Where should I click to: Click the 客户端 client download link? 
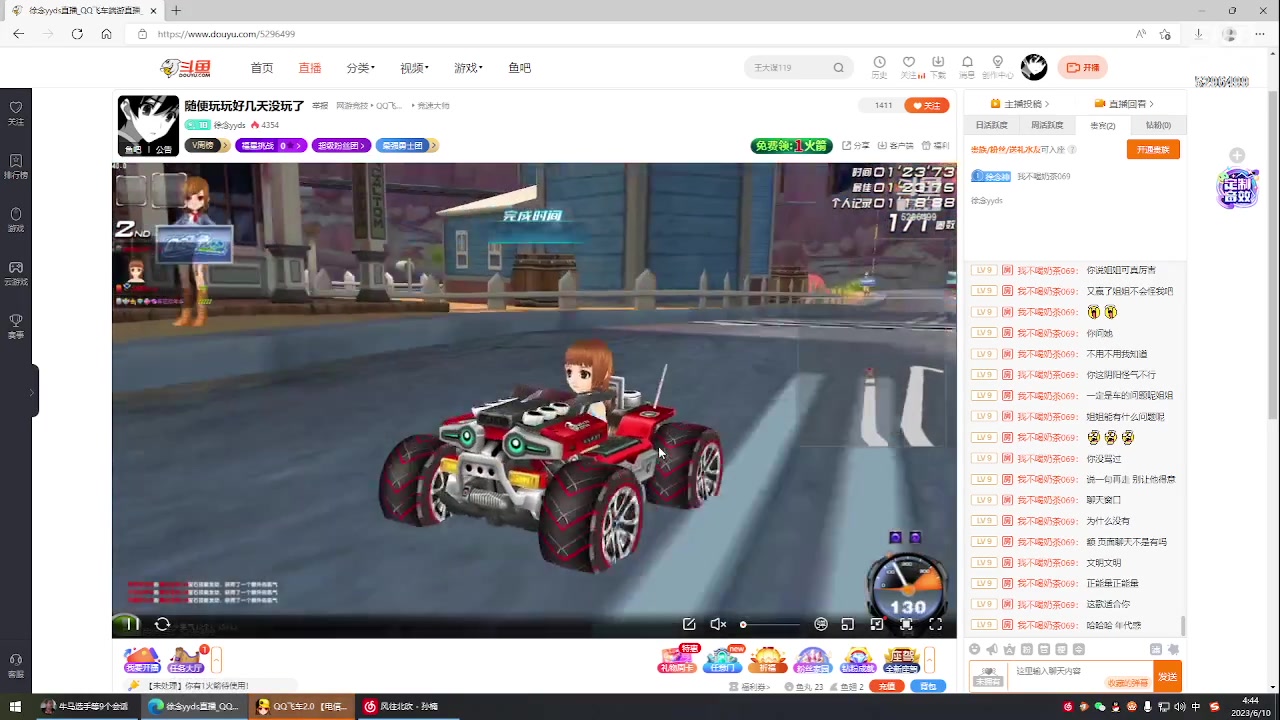coord(896,146)
